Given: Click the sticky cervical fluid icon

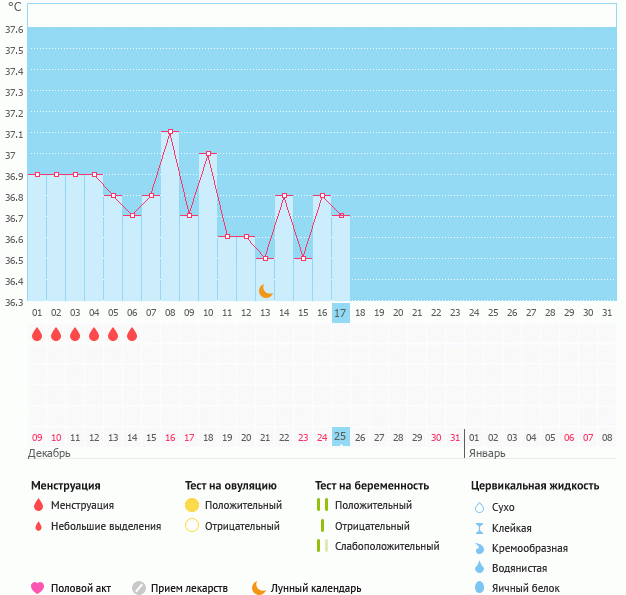Looking at the screenshot, I should 479,527.
